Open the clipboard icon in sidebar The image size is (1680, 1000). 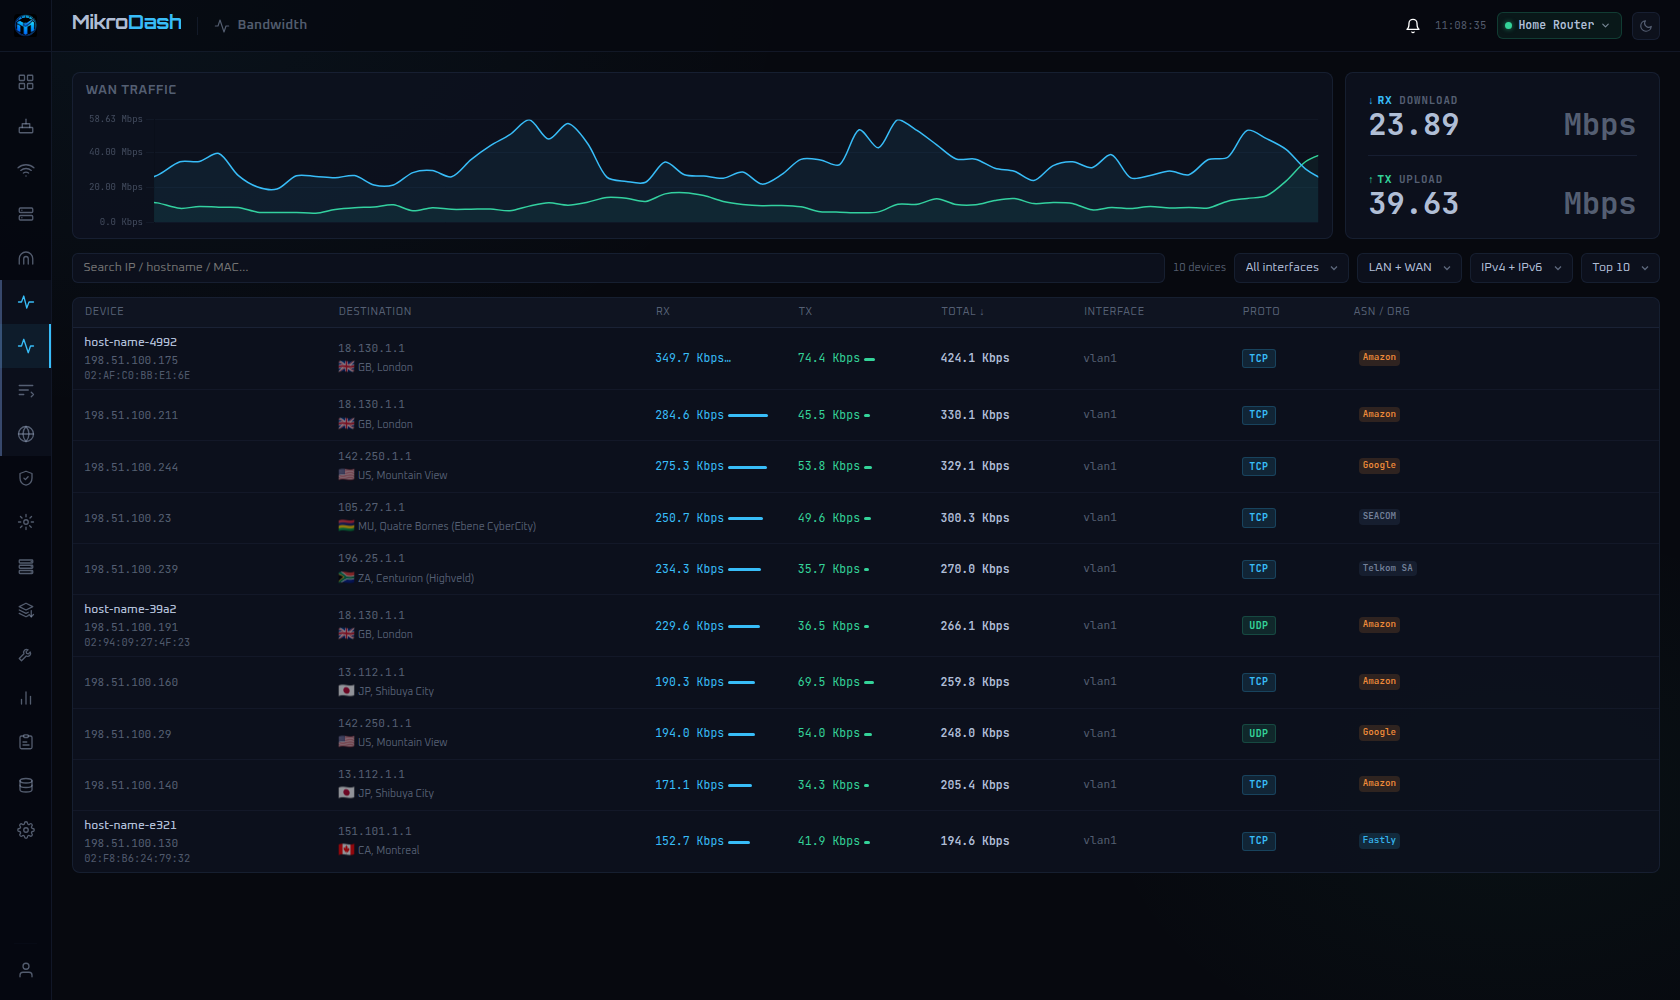(26, 742)
